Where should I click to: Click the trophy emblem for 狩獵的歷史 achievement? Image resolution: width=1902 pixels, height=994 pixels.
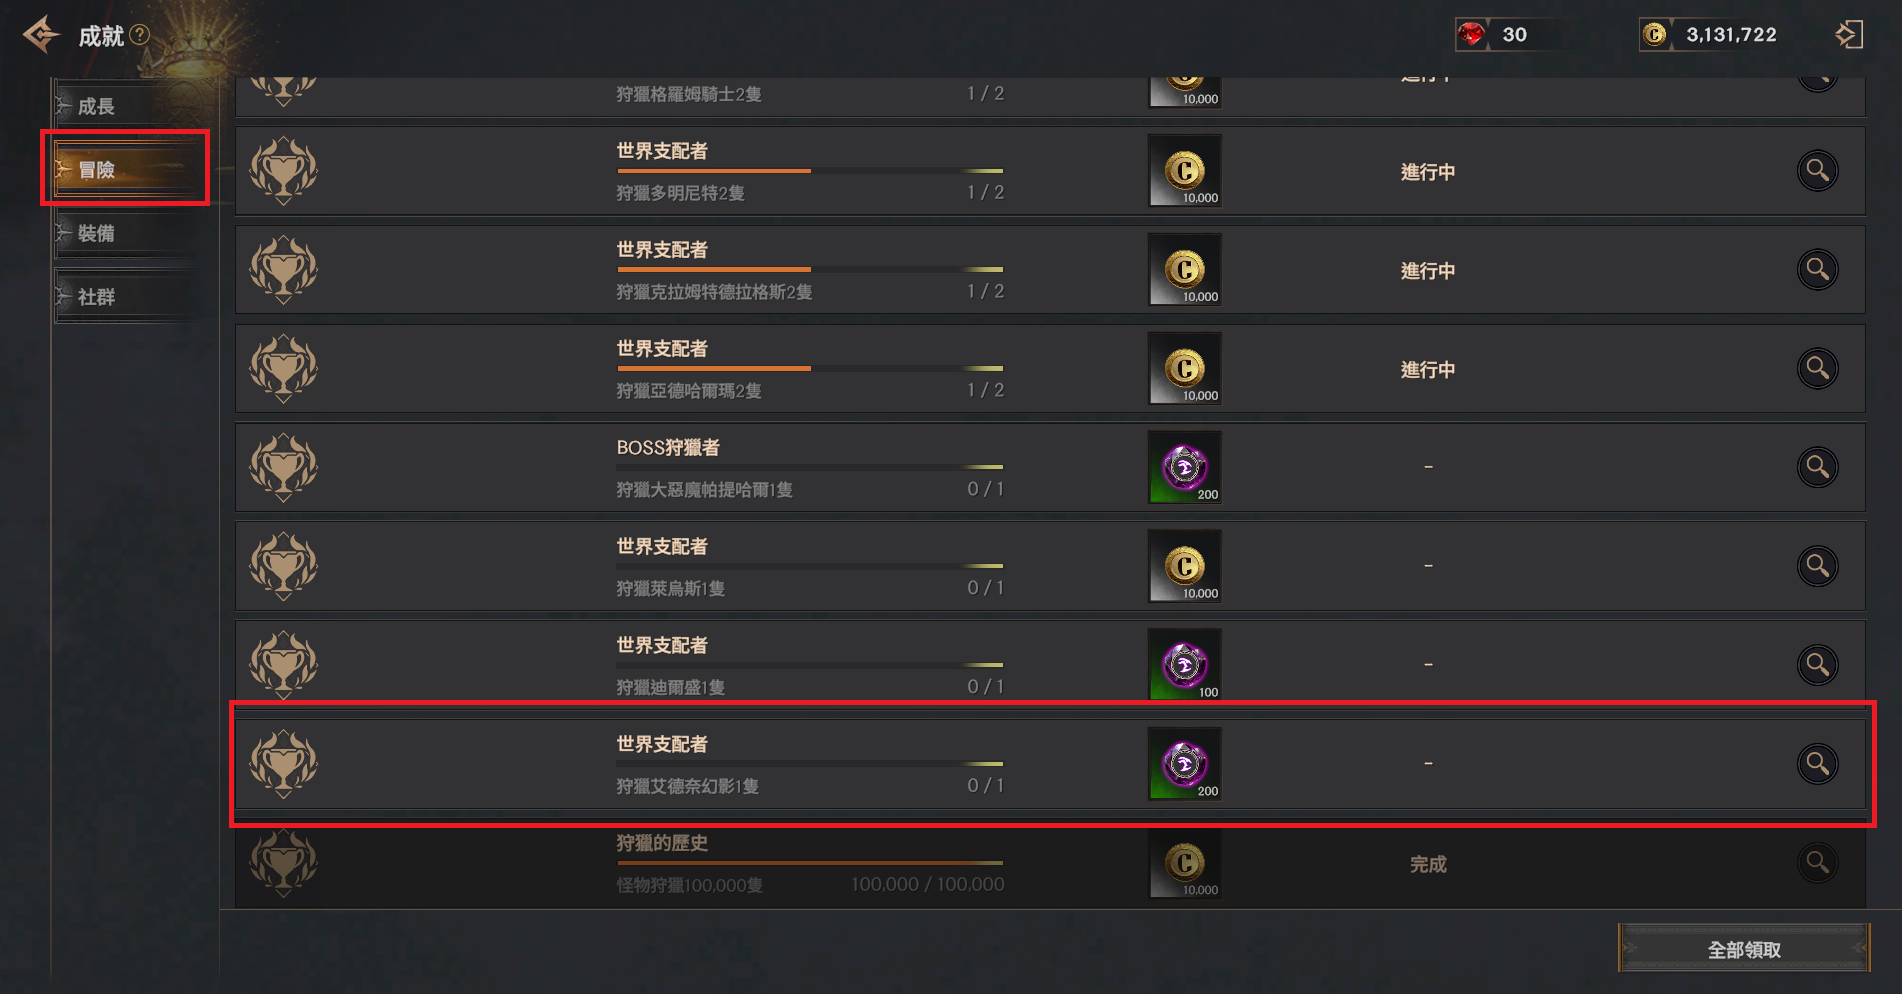pyautogui.click(x=284, y=863)
